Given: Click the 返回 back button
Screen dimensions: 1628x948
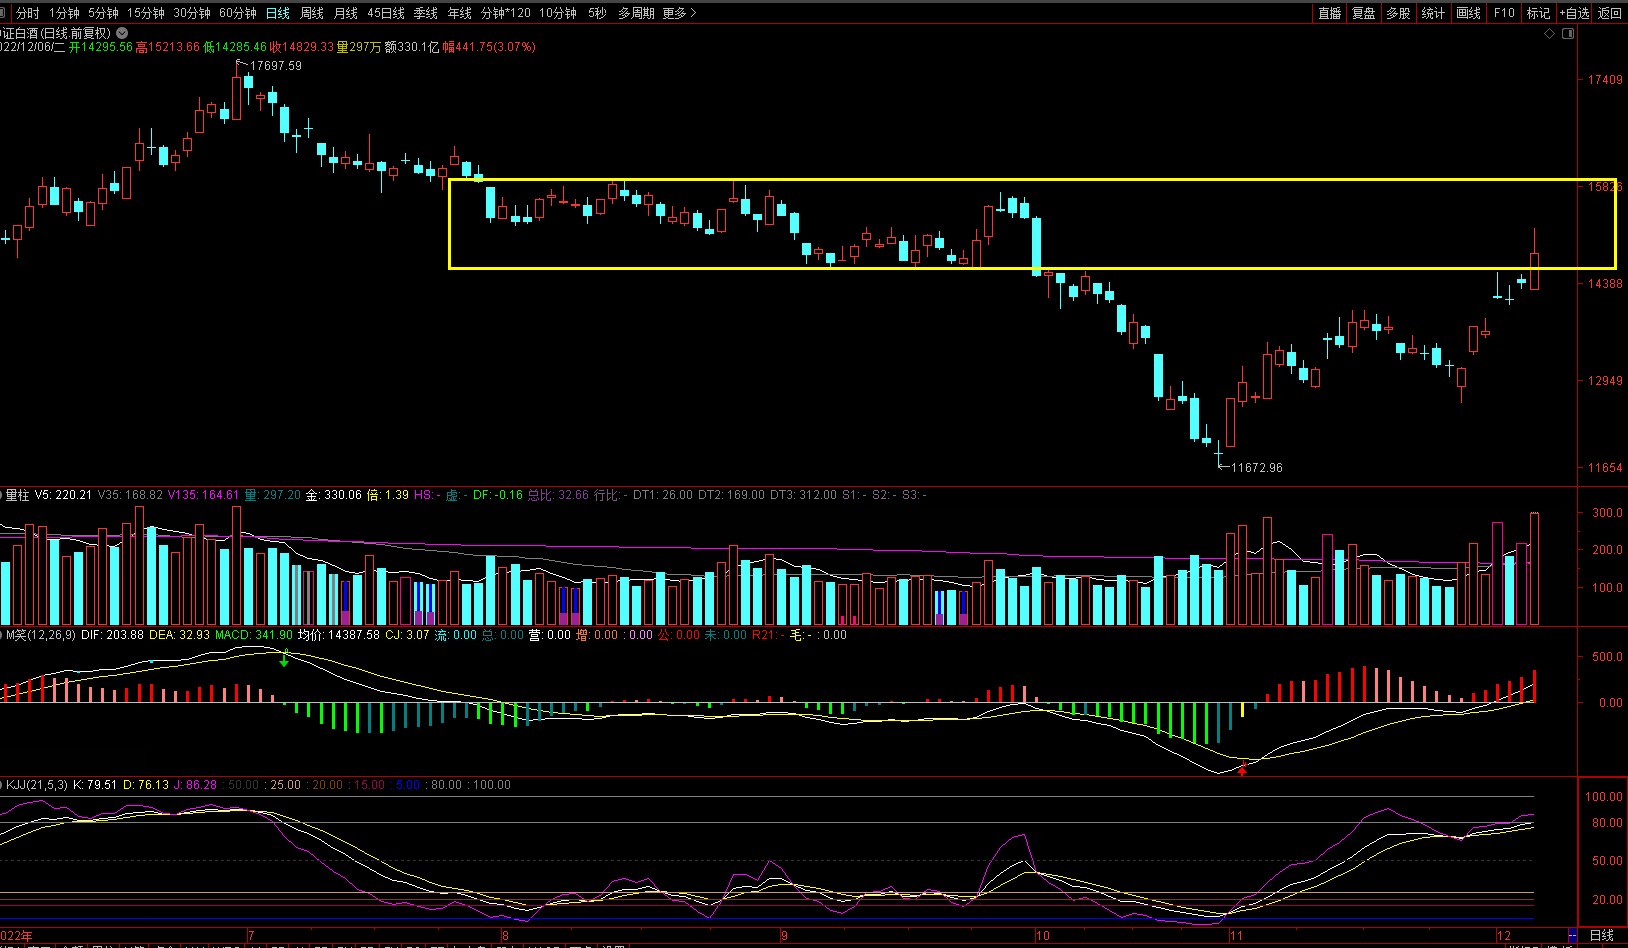Looking at the screenshot, I should [1610, 13].
